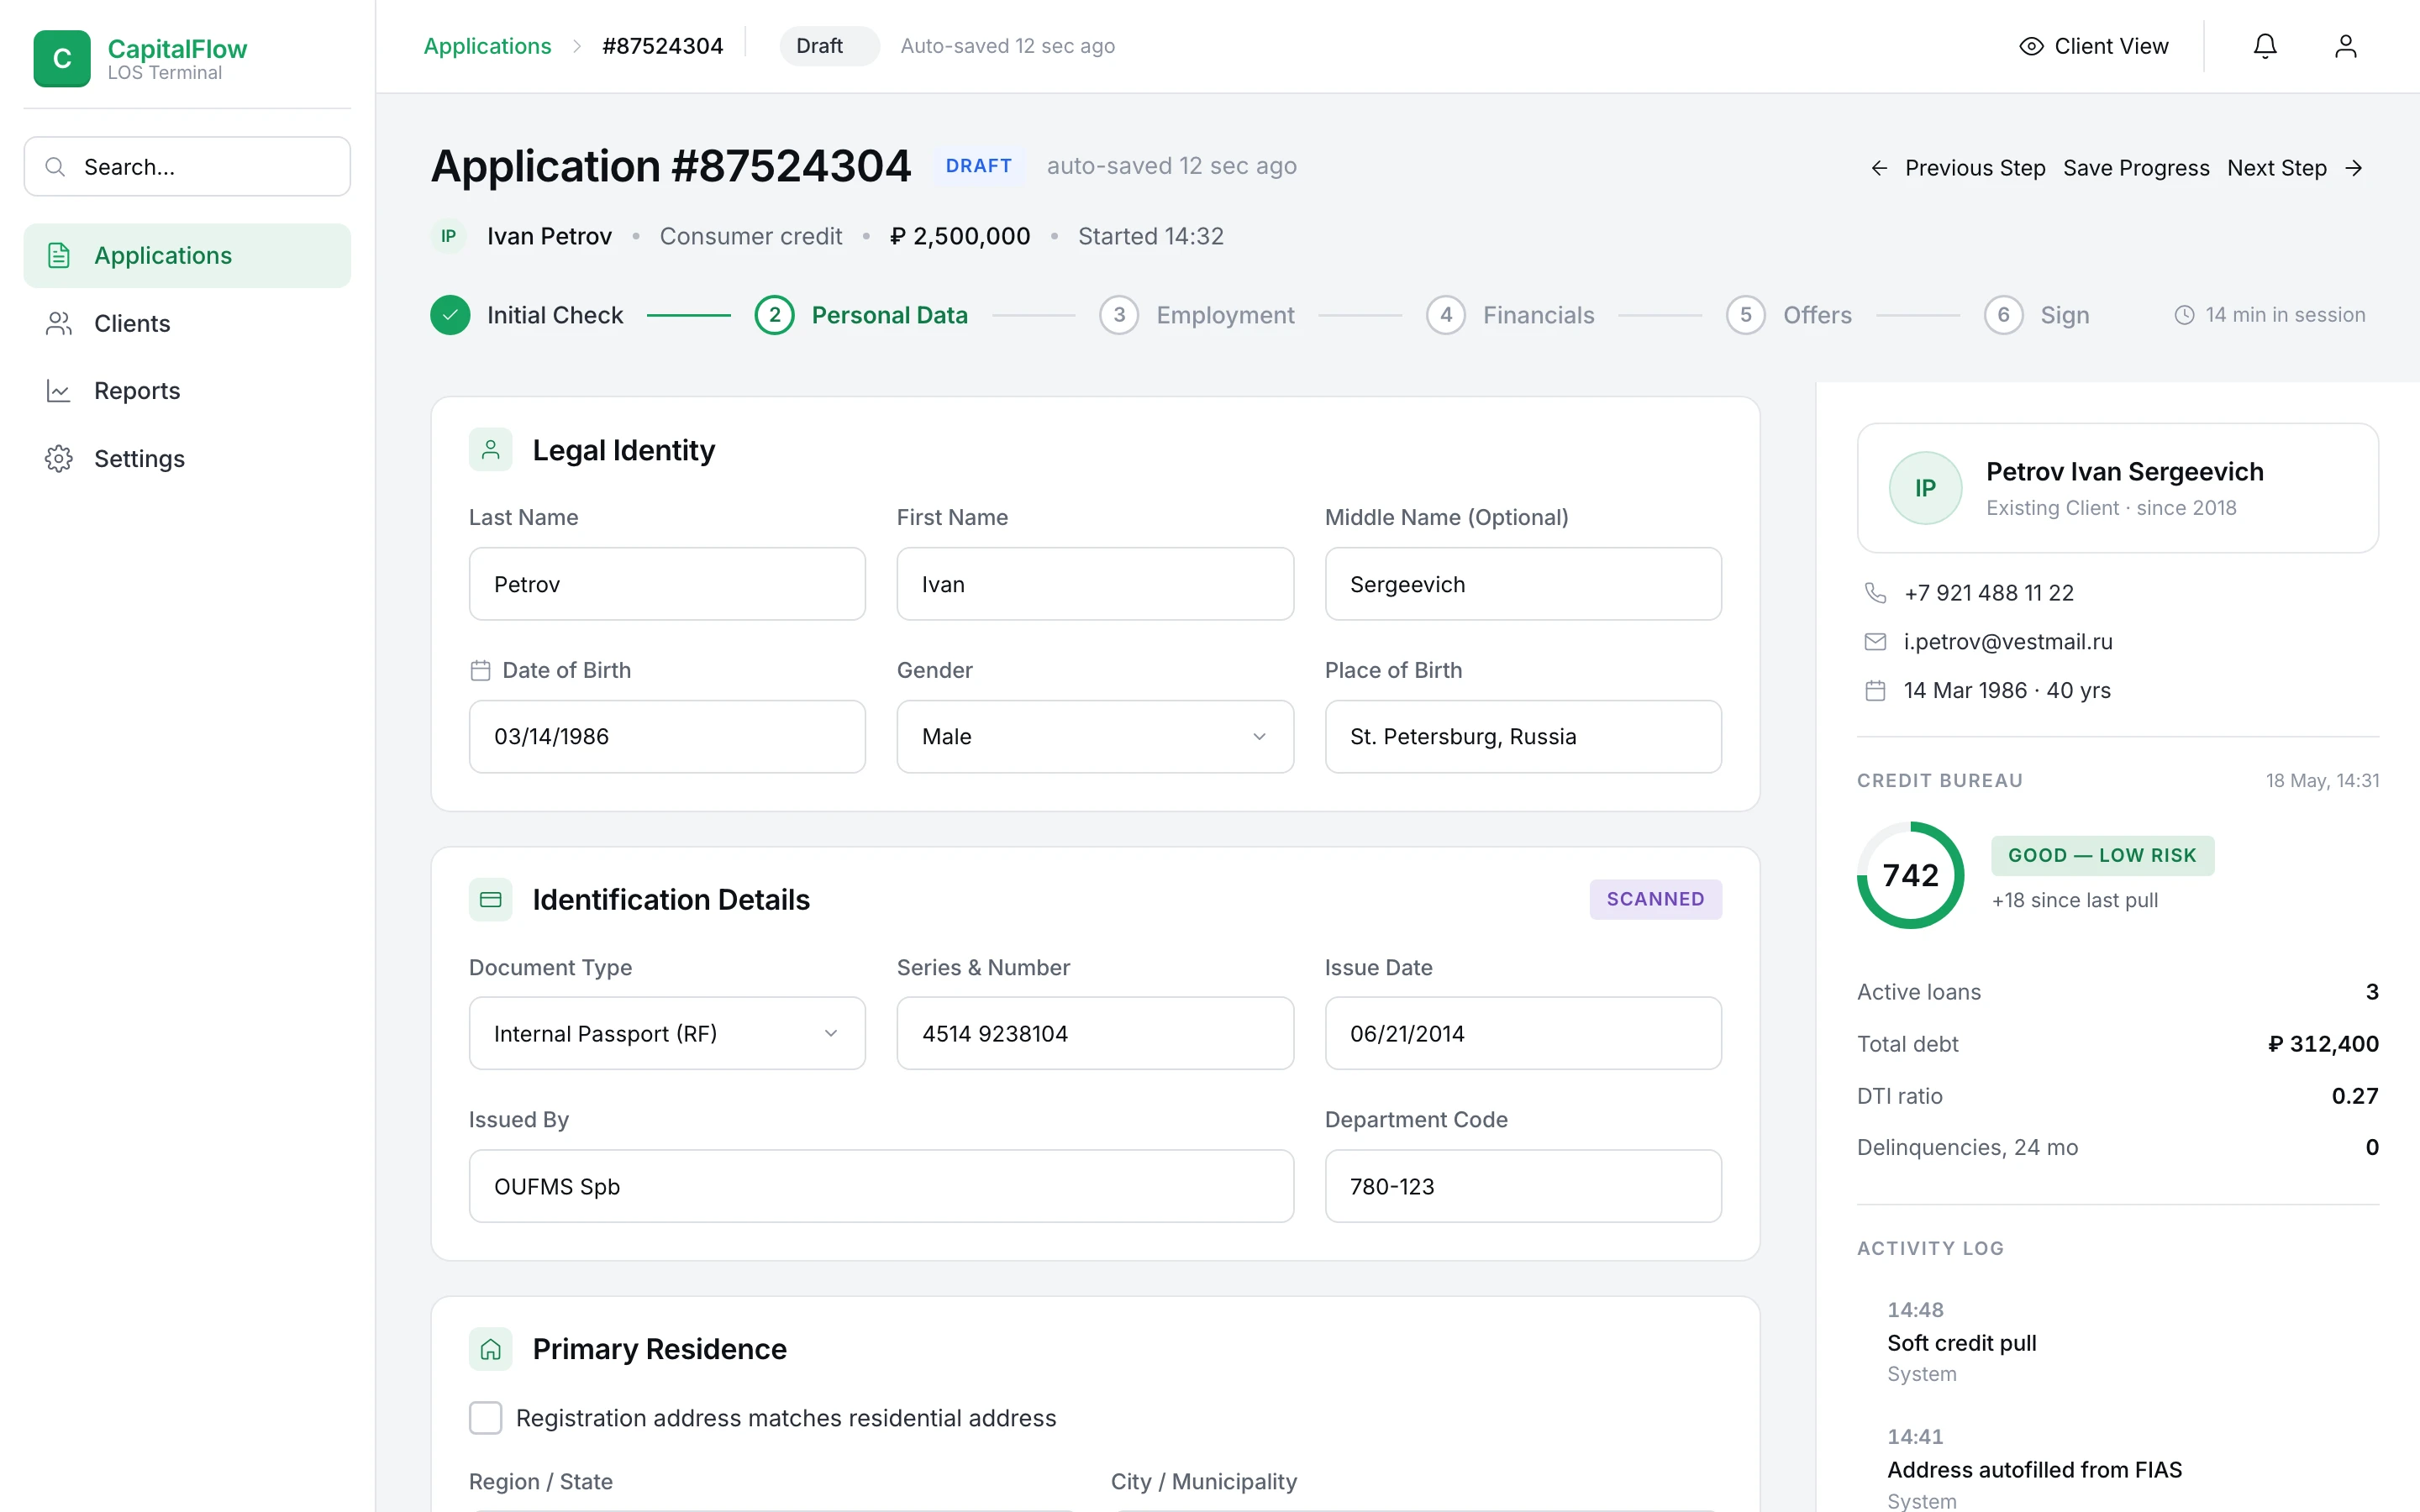Click the Applications document icon in sidebar

(x=59, y=256)
